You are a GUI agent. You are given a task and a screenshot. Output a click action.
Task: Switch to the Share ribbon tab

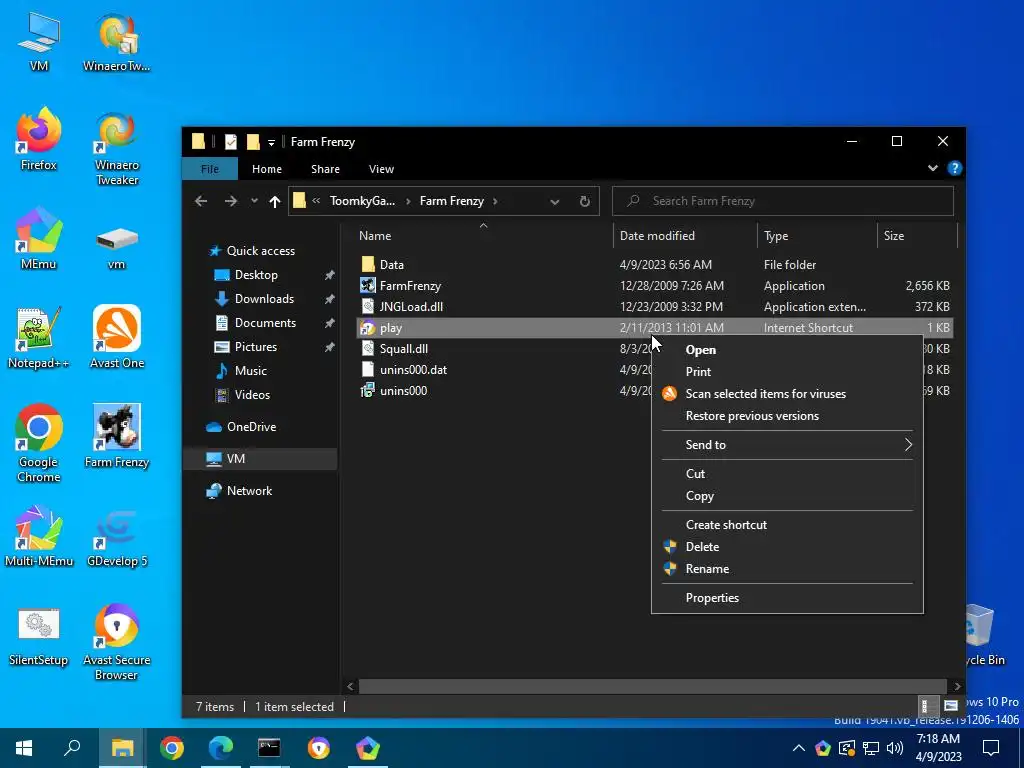tap(325, 169)
